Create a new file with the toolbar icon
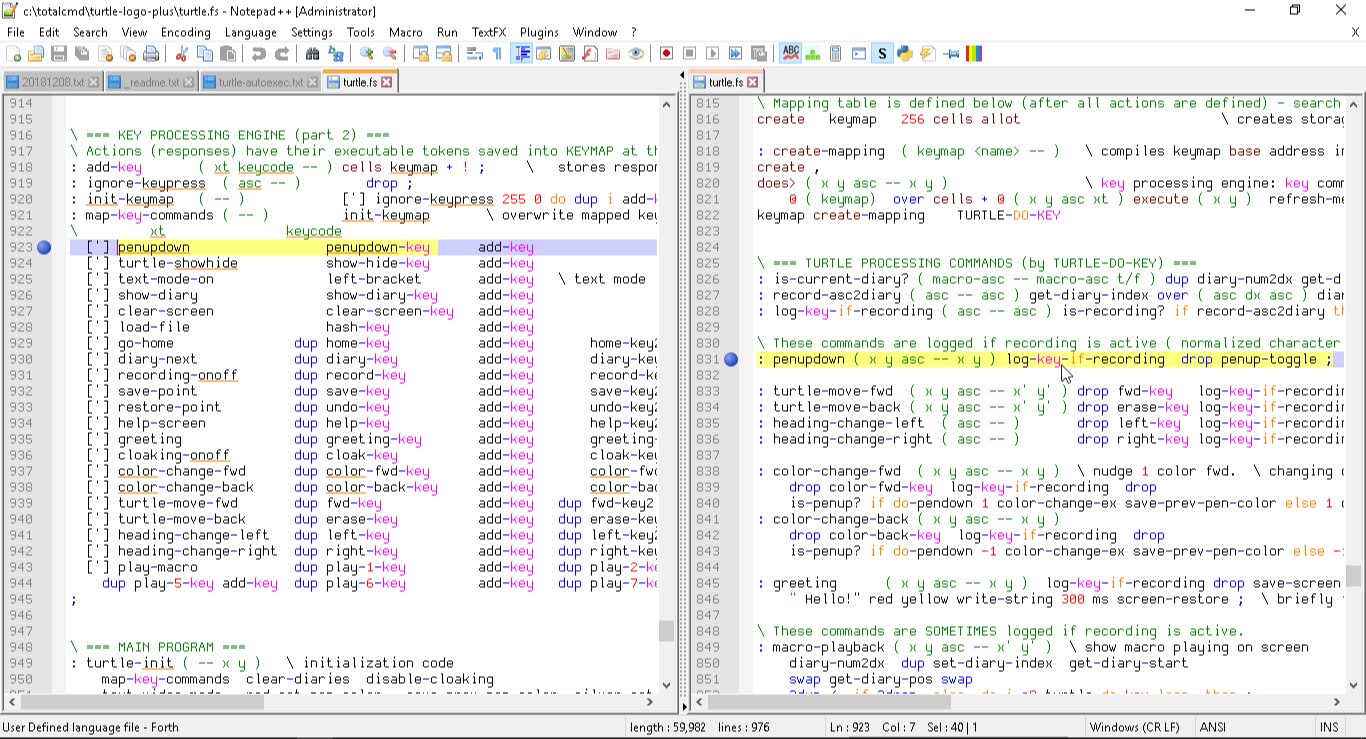The image size is (1366, 739). click(x=13, y=55)
